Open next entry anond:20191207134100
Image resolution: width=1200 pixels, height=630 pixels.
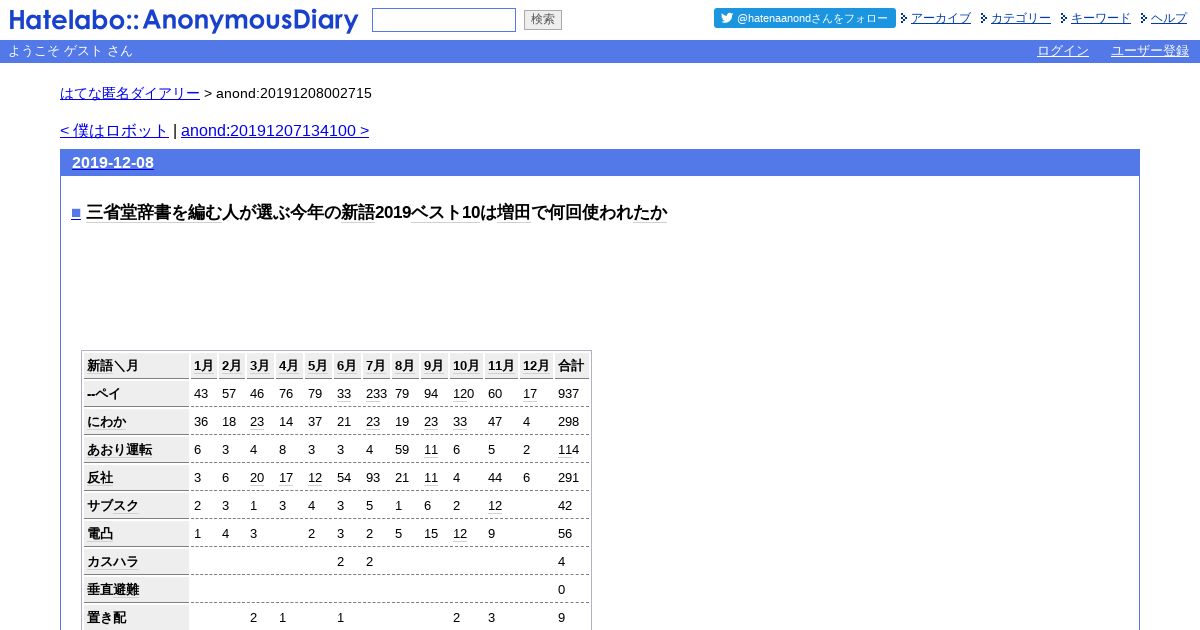[275, 131]
